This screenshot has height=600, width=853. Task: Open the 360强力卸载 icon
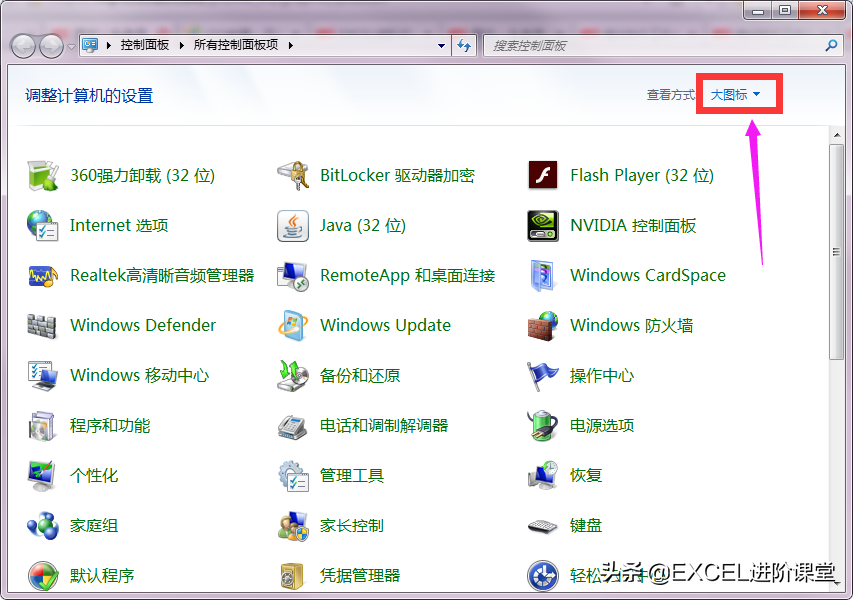tap(42, 175)
